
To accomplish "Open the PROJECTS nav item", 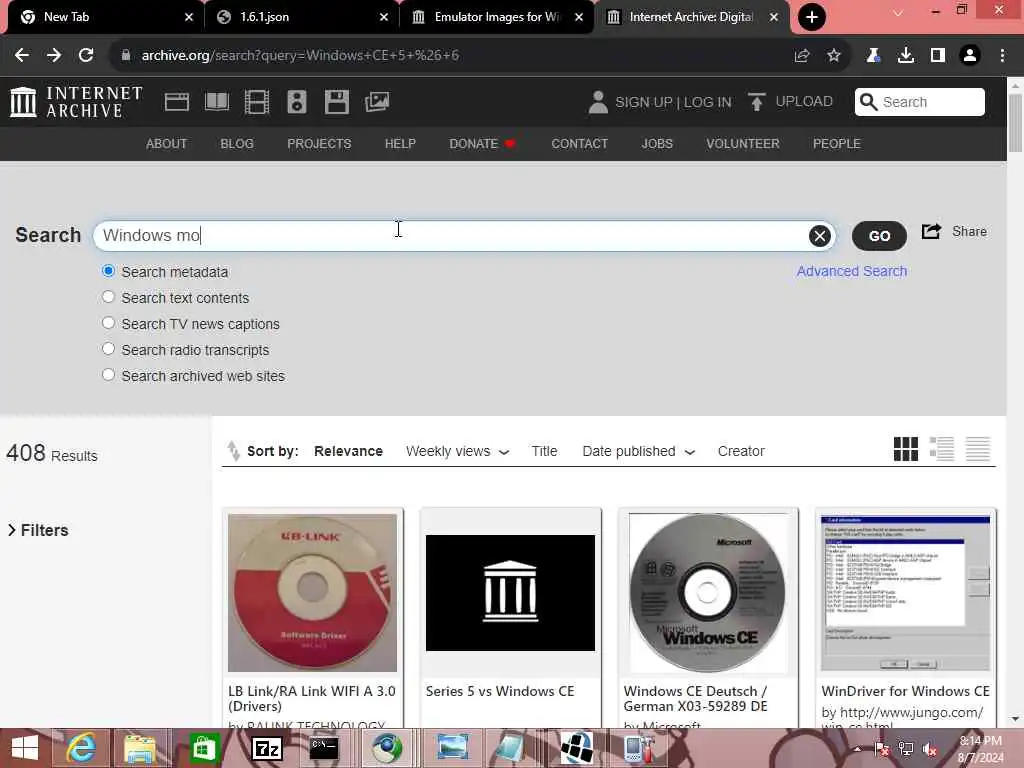I will click(x=319, y=144).
